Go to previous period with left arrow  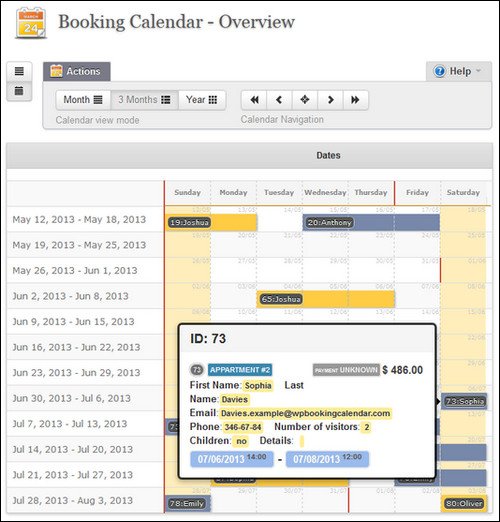point(279,100)
